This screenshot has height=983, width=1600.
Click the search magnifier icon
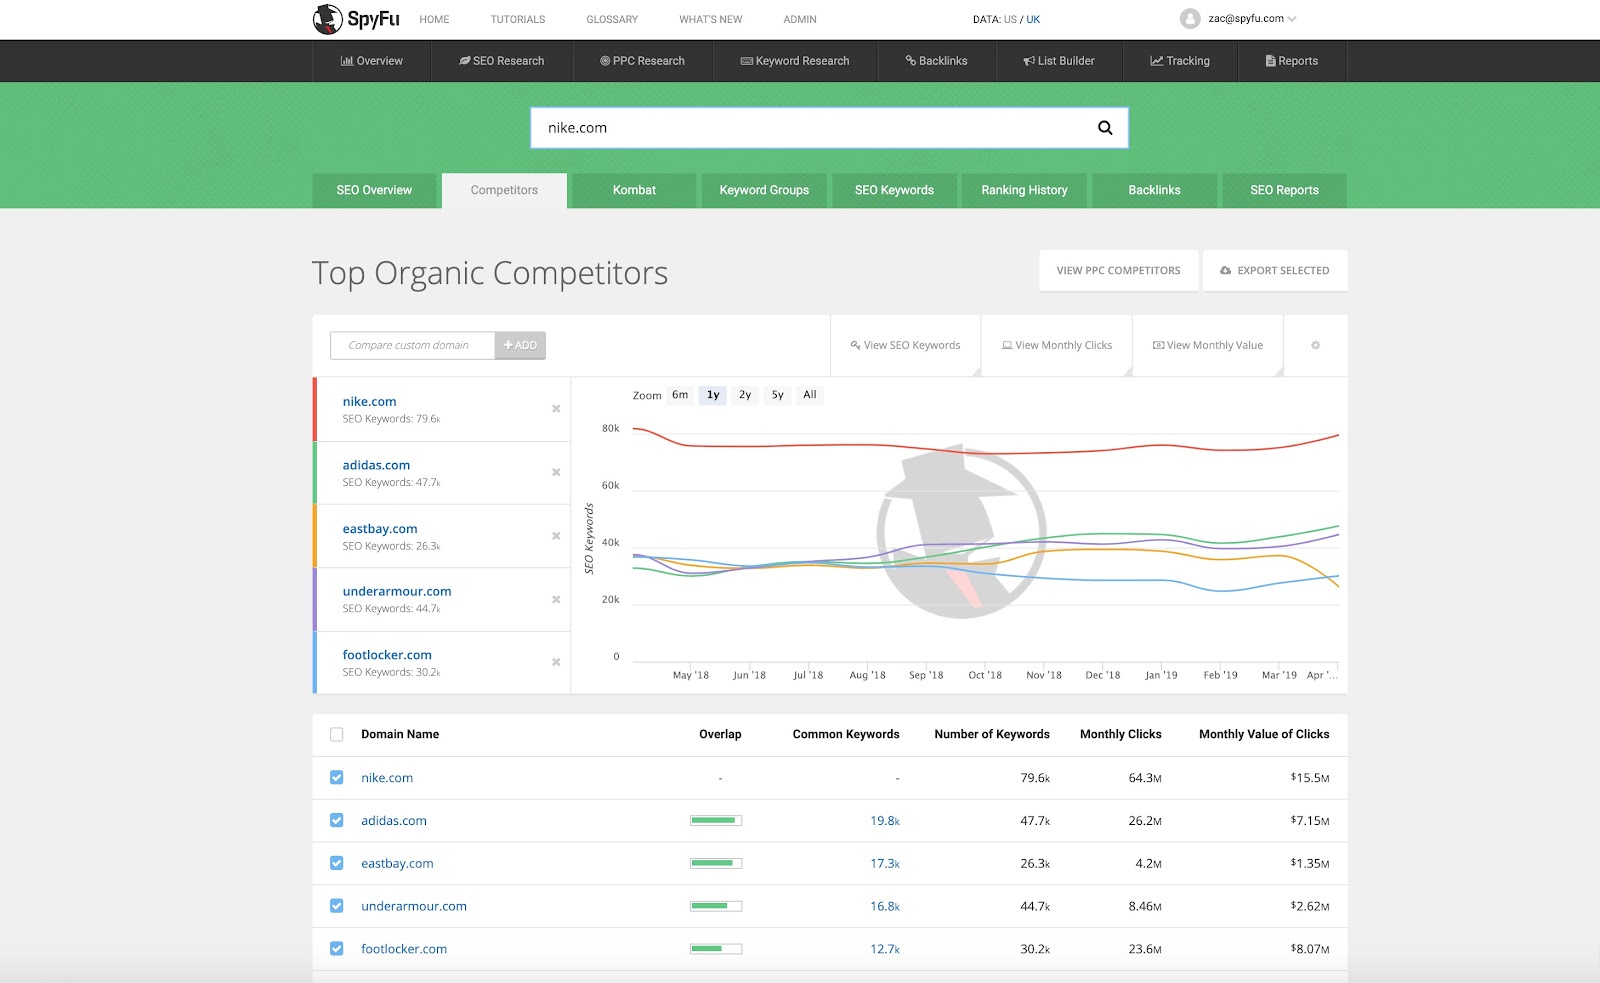coord(1105,128)
